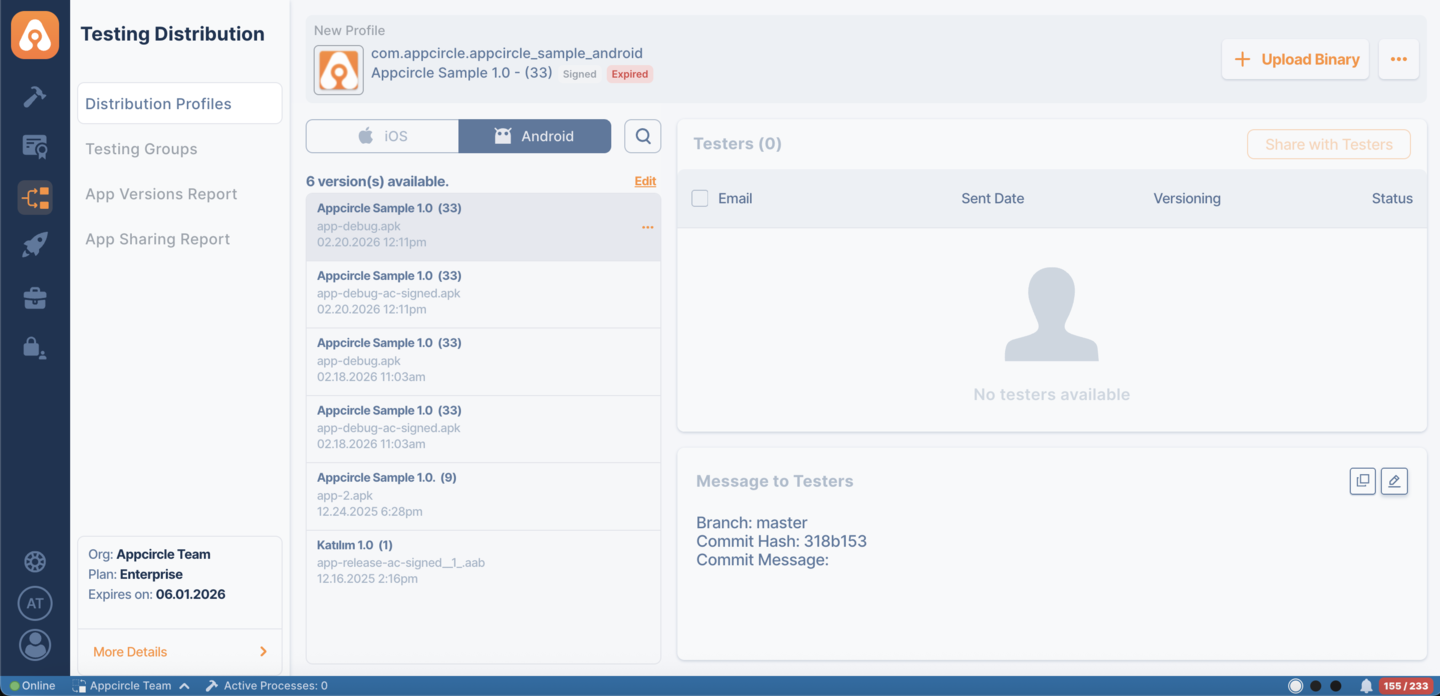Open the App Versions Report section
The height and width of the screenshot is (696, 1440).
161,193
